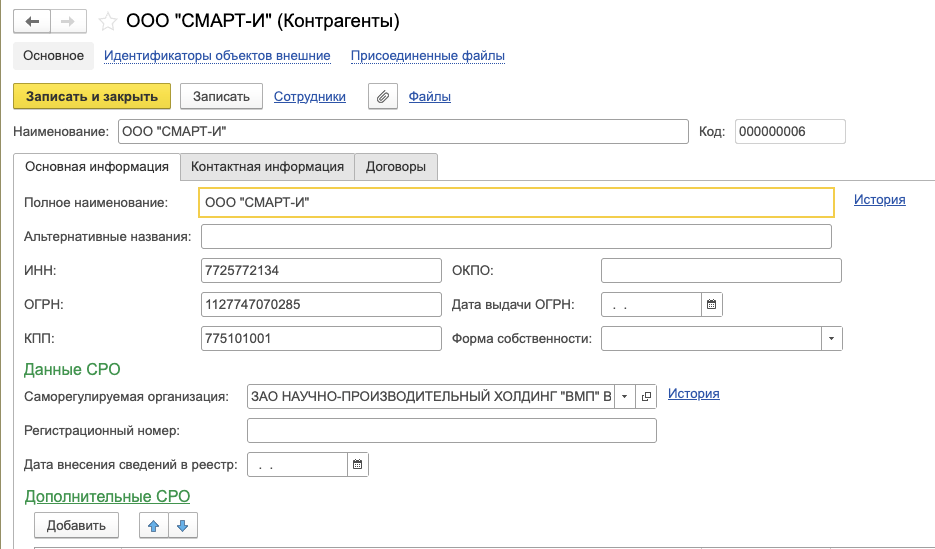Image resolution: width=935 pixels, height=549 pixels.
Task: Focus the Полное наименование field
Action: click(x=516, y=203)
